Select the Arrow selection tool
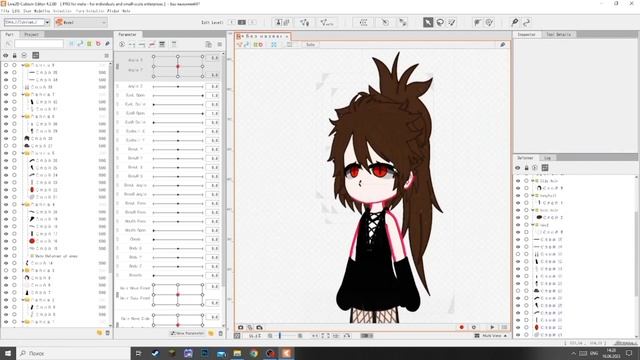Viewport: 640px width, 360px height. (428, 22)
